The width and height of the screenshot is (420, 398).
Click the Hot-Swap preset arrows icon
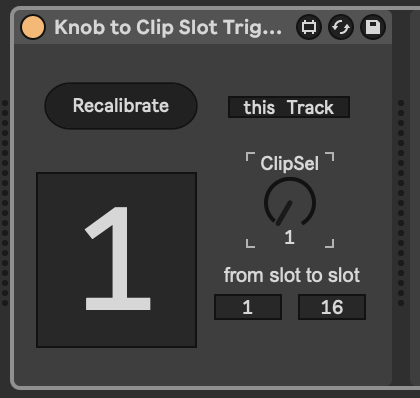pyautogui.click(x=341, y=27)
